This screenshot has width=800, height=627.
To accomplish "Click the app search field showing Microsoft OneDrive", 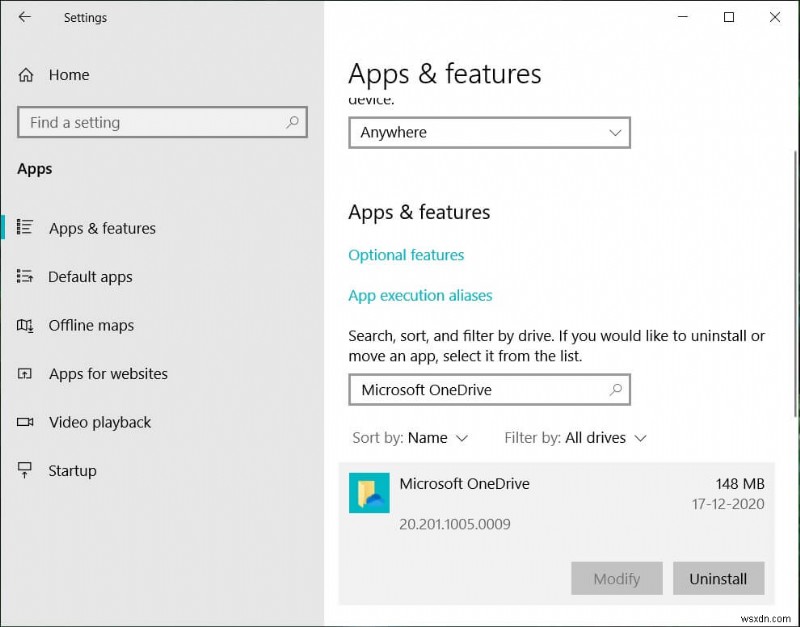I will [489, 390].
